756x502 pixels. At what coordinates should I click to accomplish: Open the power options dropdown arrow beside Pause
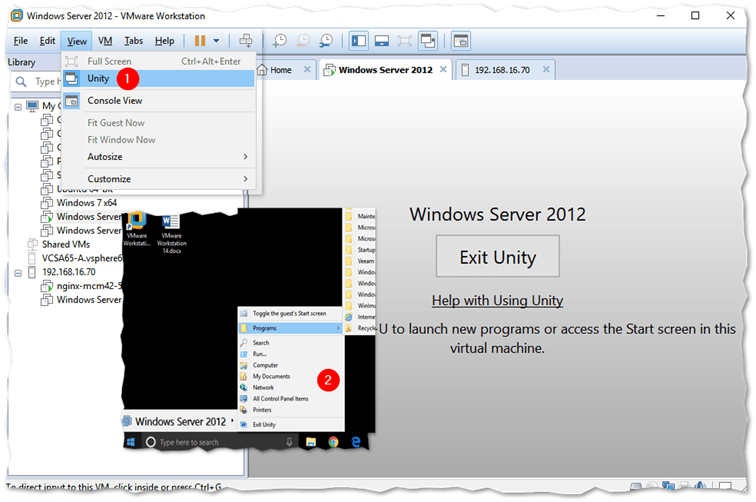[216, 41]
